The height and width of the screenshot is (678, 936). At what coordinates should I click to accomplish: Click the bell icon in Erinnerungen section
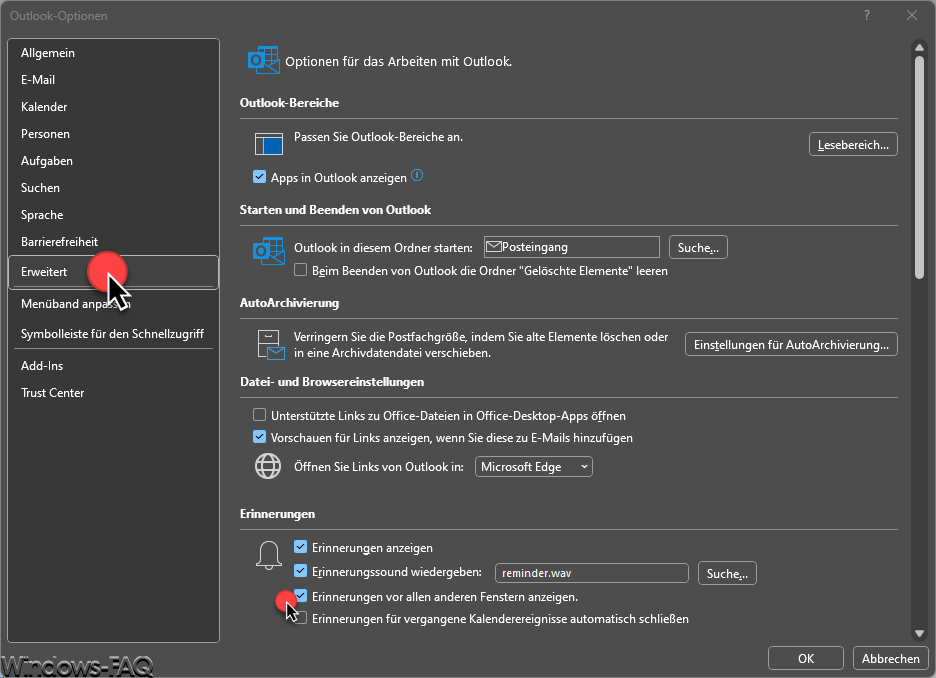[x=269, y=556]
